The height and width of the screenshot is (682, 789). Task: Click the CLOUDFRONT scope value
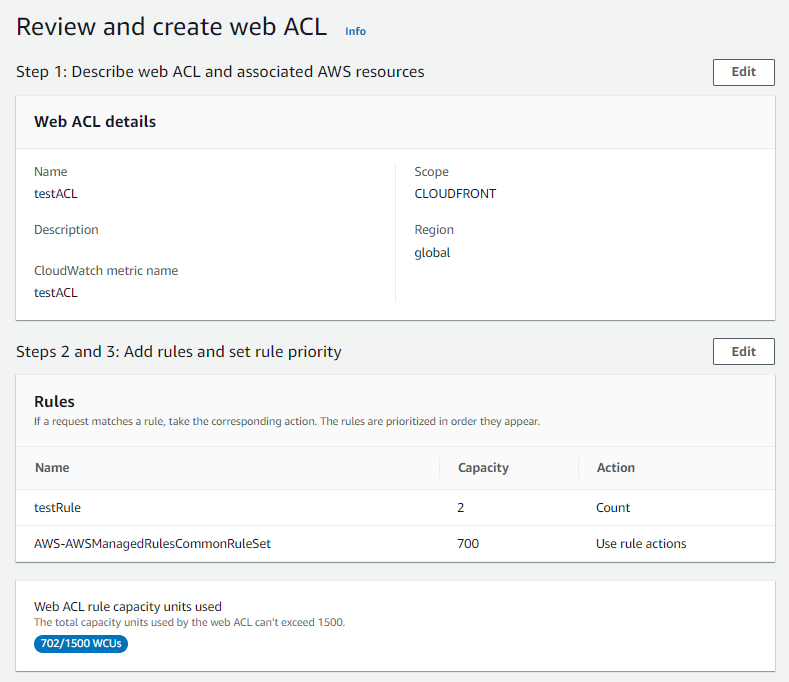(x=455, y=194)
